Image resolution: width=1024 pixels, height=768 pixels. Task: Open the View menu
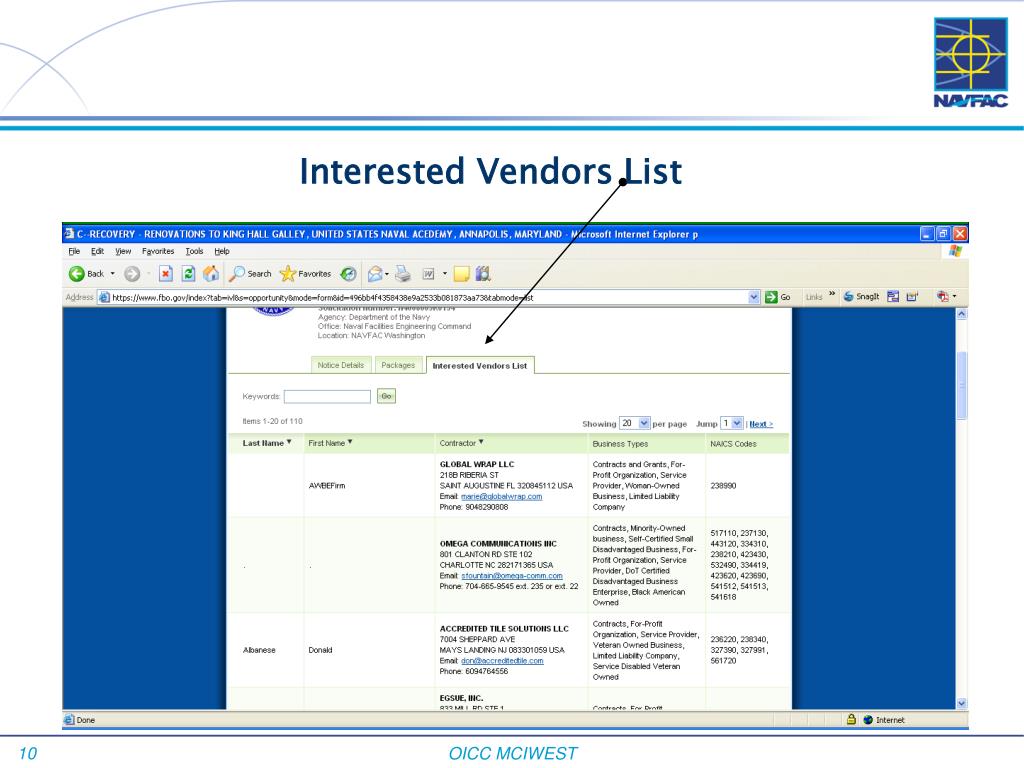coord(123,251)
